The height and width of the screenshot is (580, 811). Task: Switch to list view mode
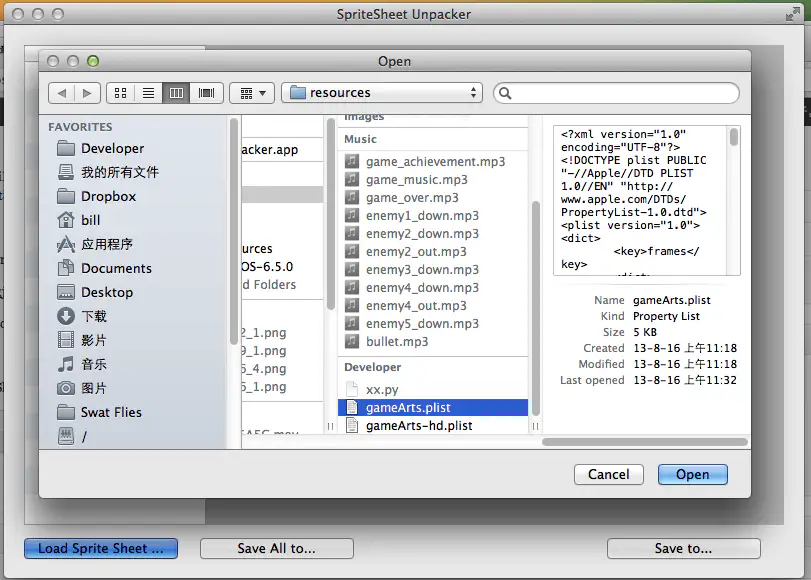149,93
